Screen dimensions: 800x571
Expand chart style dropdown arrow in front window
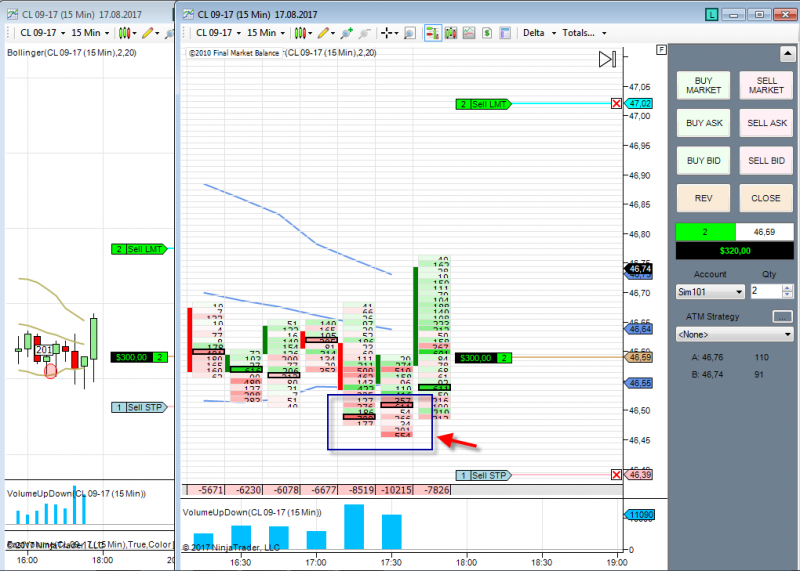click(310, 34)
